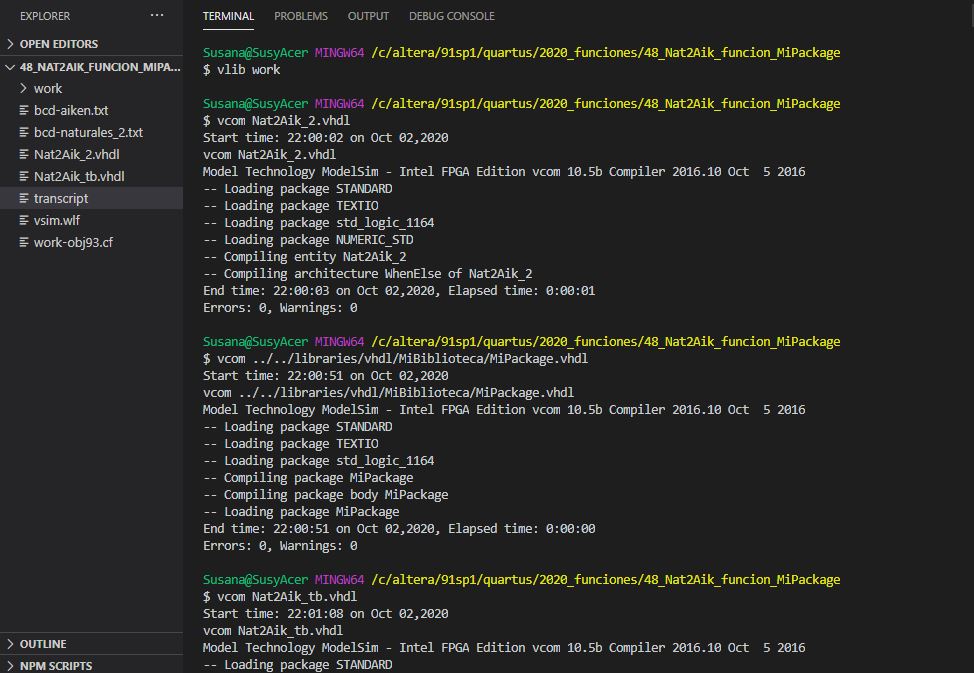Screen dimensions: 974x673
Task: Switch to the Output tab
Action: 368,16
